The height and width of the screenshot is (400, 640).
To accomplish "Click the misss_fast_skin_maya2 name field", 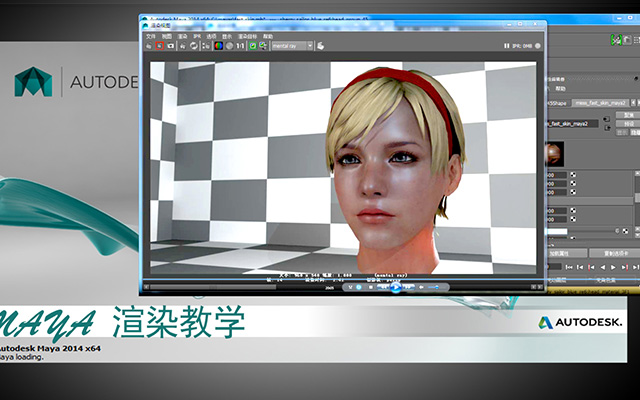I will click(572, 124).
